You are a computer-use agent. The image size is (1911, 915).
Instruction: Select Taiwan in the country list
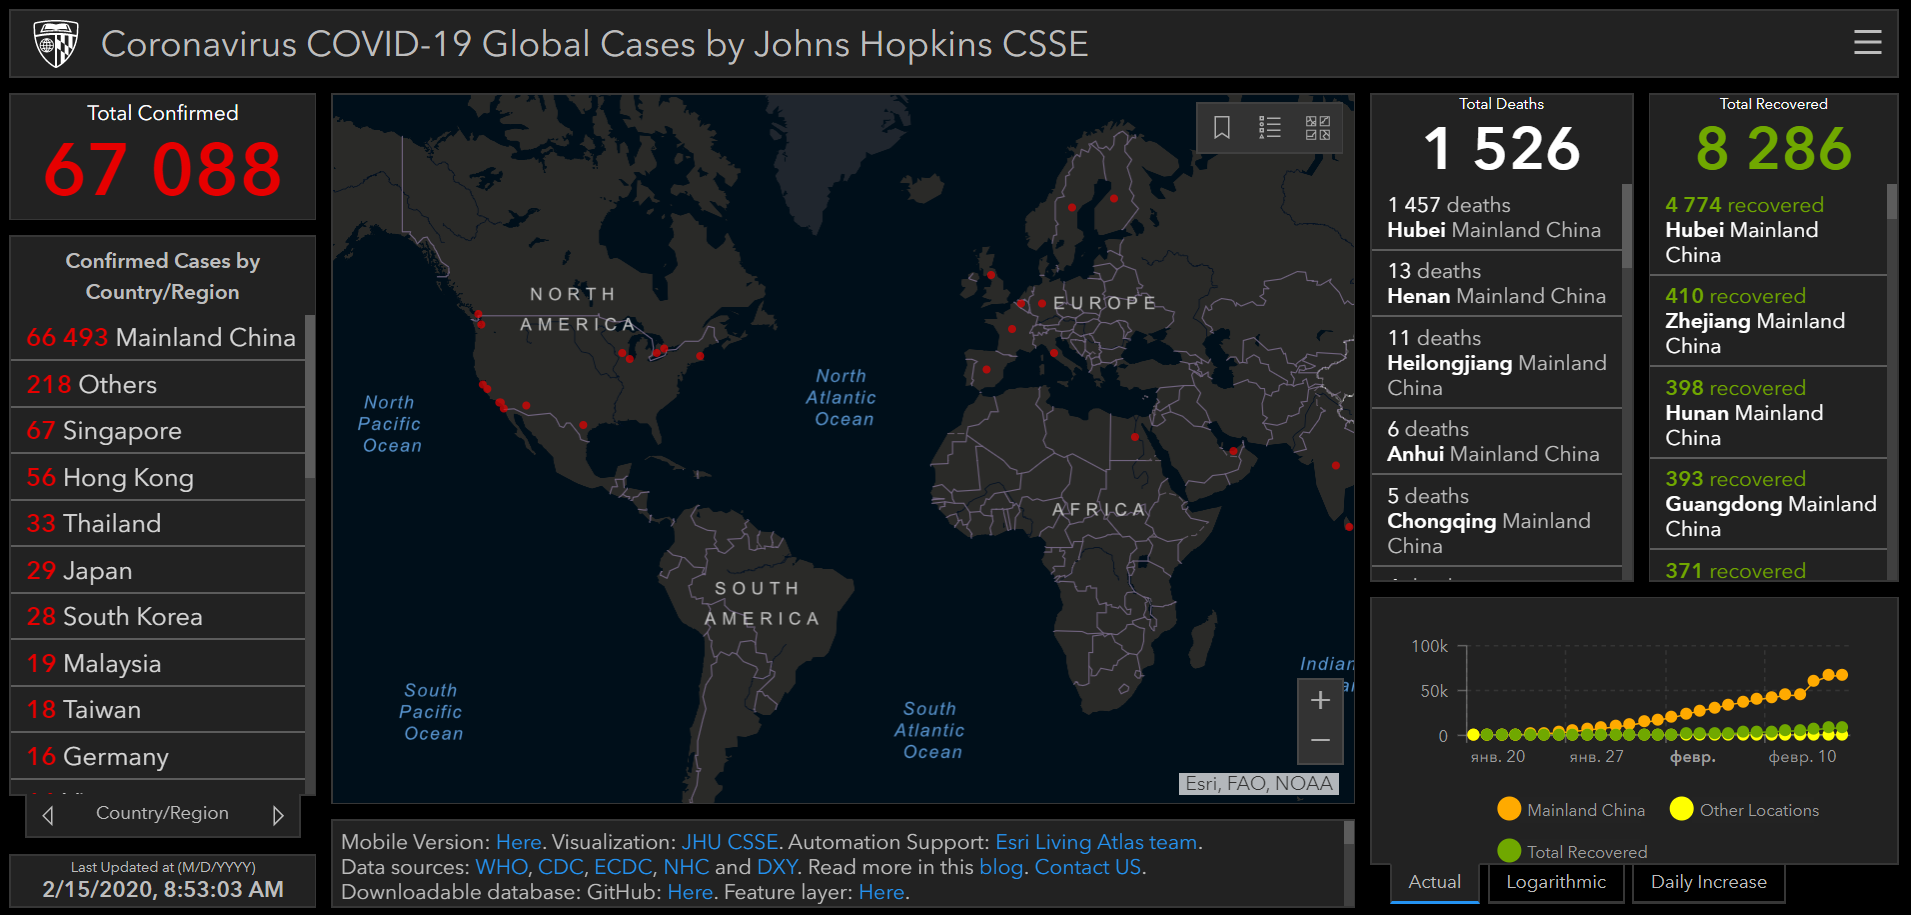[158, 710]
